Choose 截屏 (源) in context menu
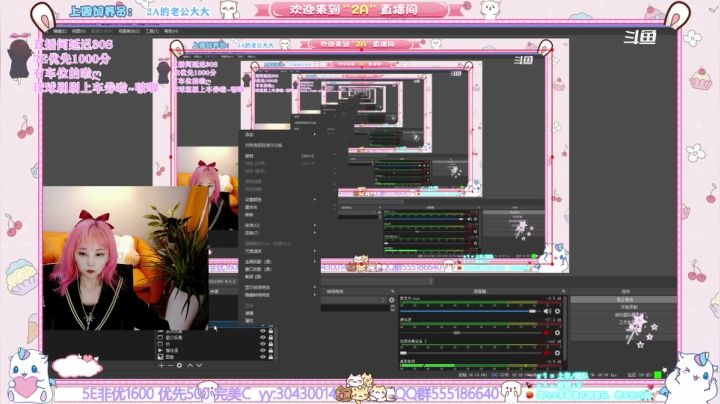720x404 pixels. 280,277
